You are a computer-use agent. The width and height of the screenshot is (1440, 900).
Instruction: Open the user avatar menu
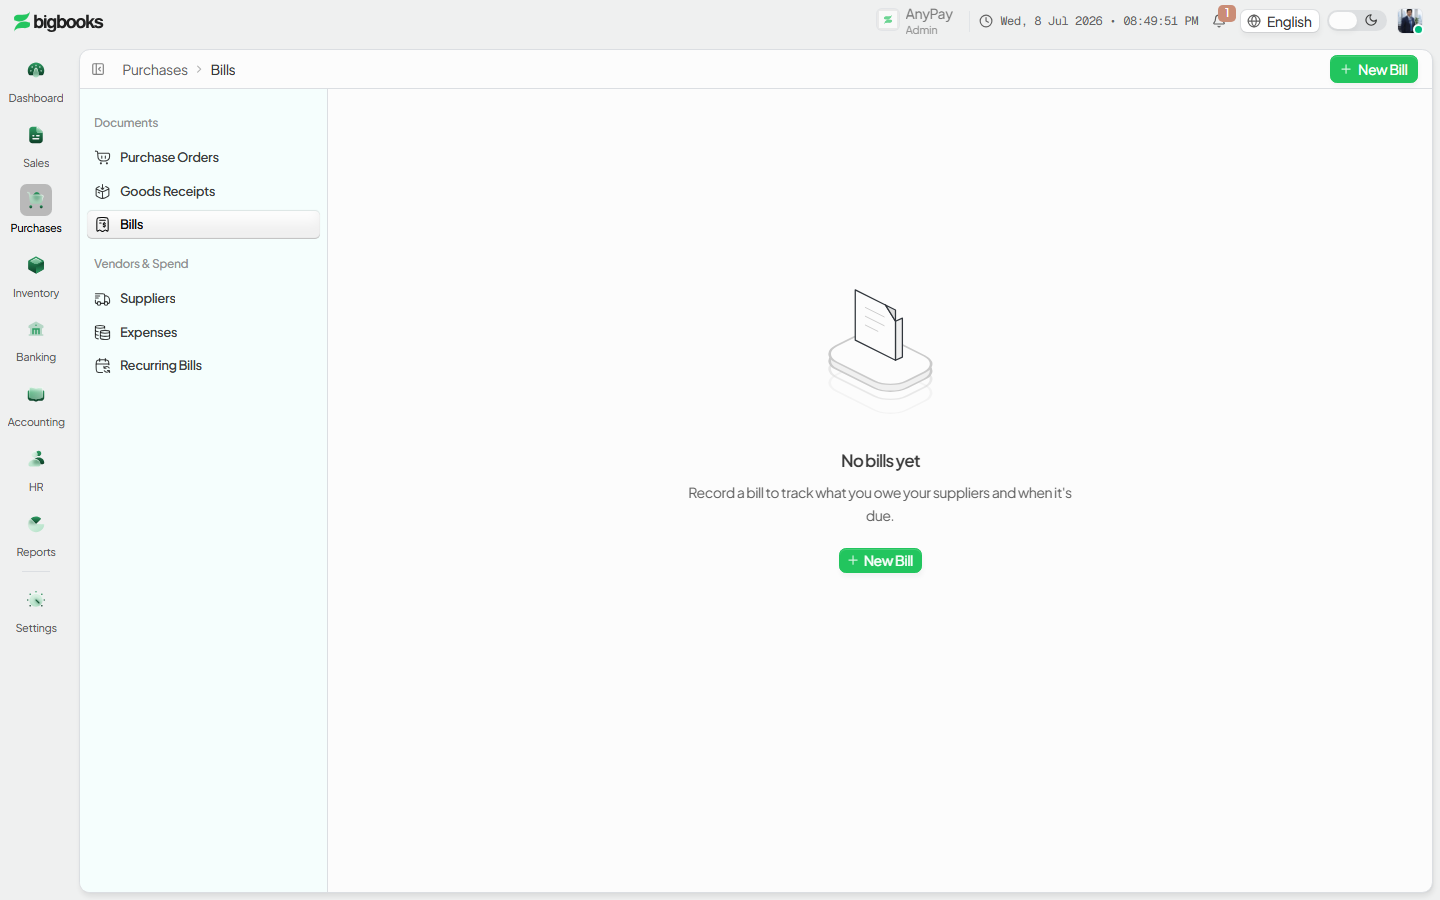(x=1409, y=21)
